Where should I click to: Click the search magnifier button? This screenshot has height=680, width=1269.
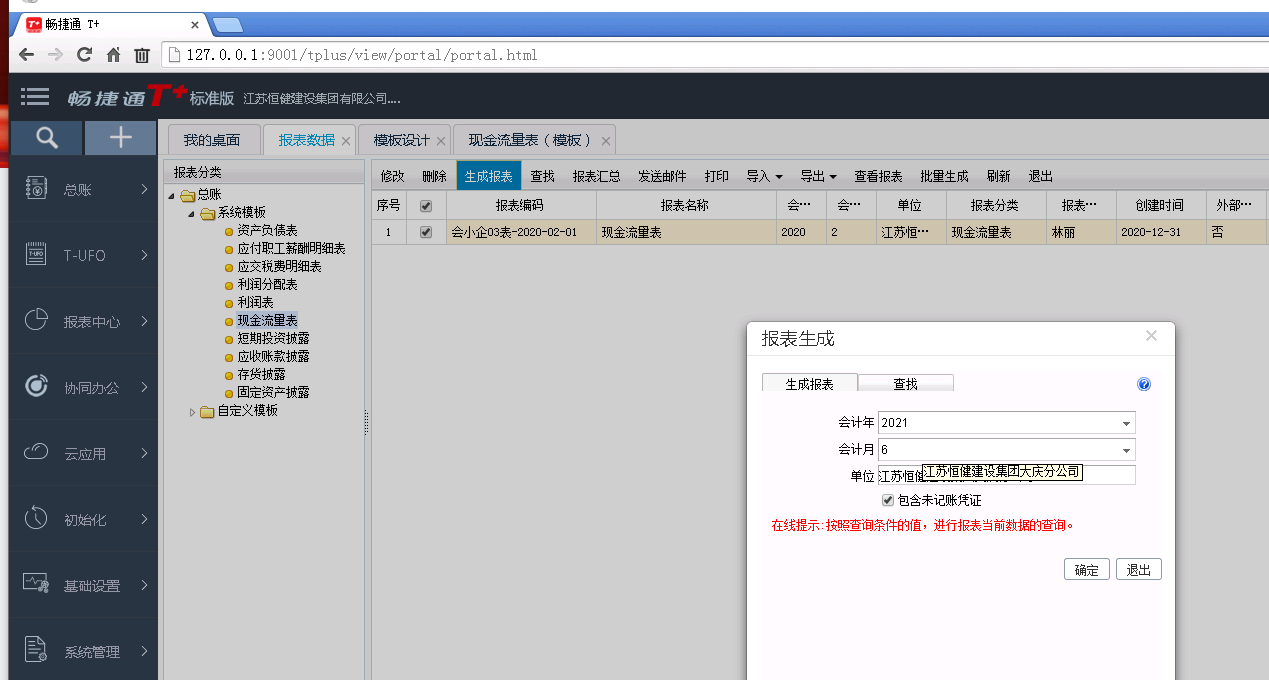tap(46, 138)
